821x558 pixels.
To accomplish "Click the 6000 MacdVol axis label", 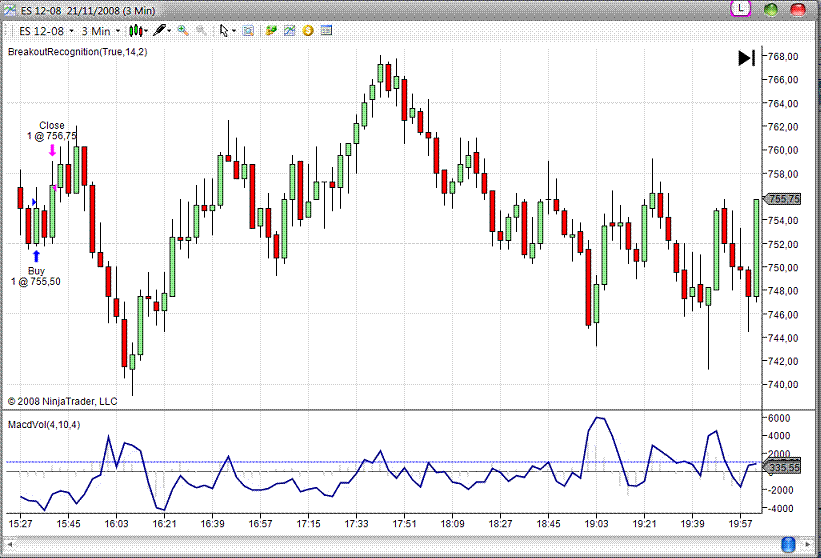I will pos(779,418).
